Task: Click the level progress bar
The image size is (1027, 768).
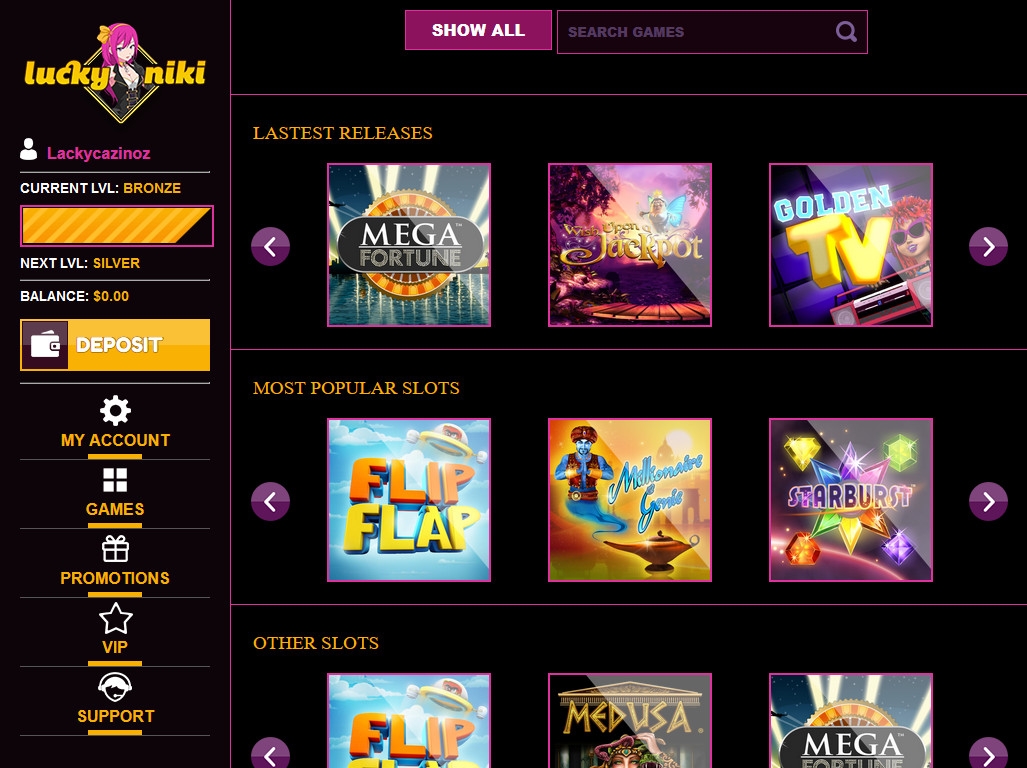Action: (116, 226)
